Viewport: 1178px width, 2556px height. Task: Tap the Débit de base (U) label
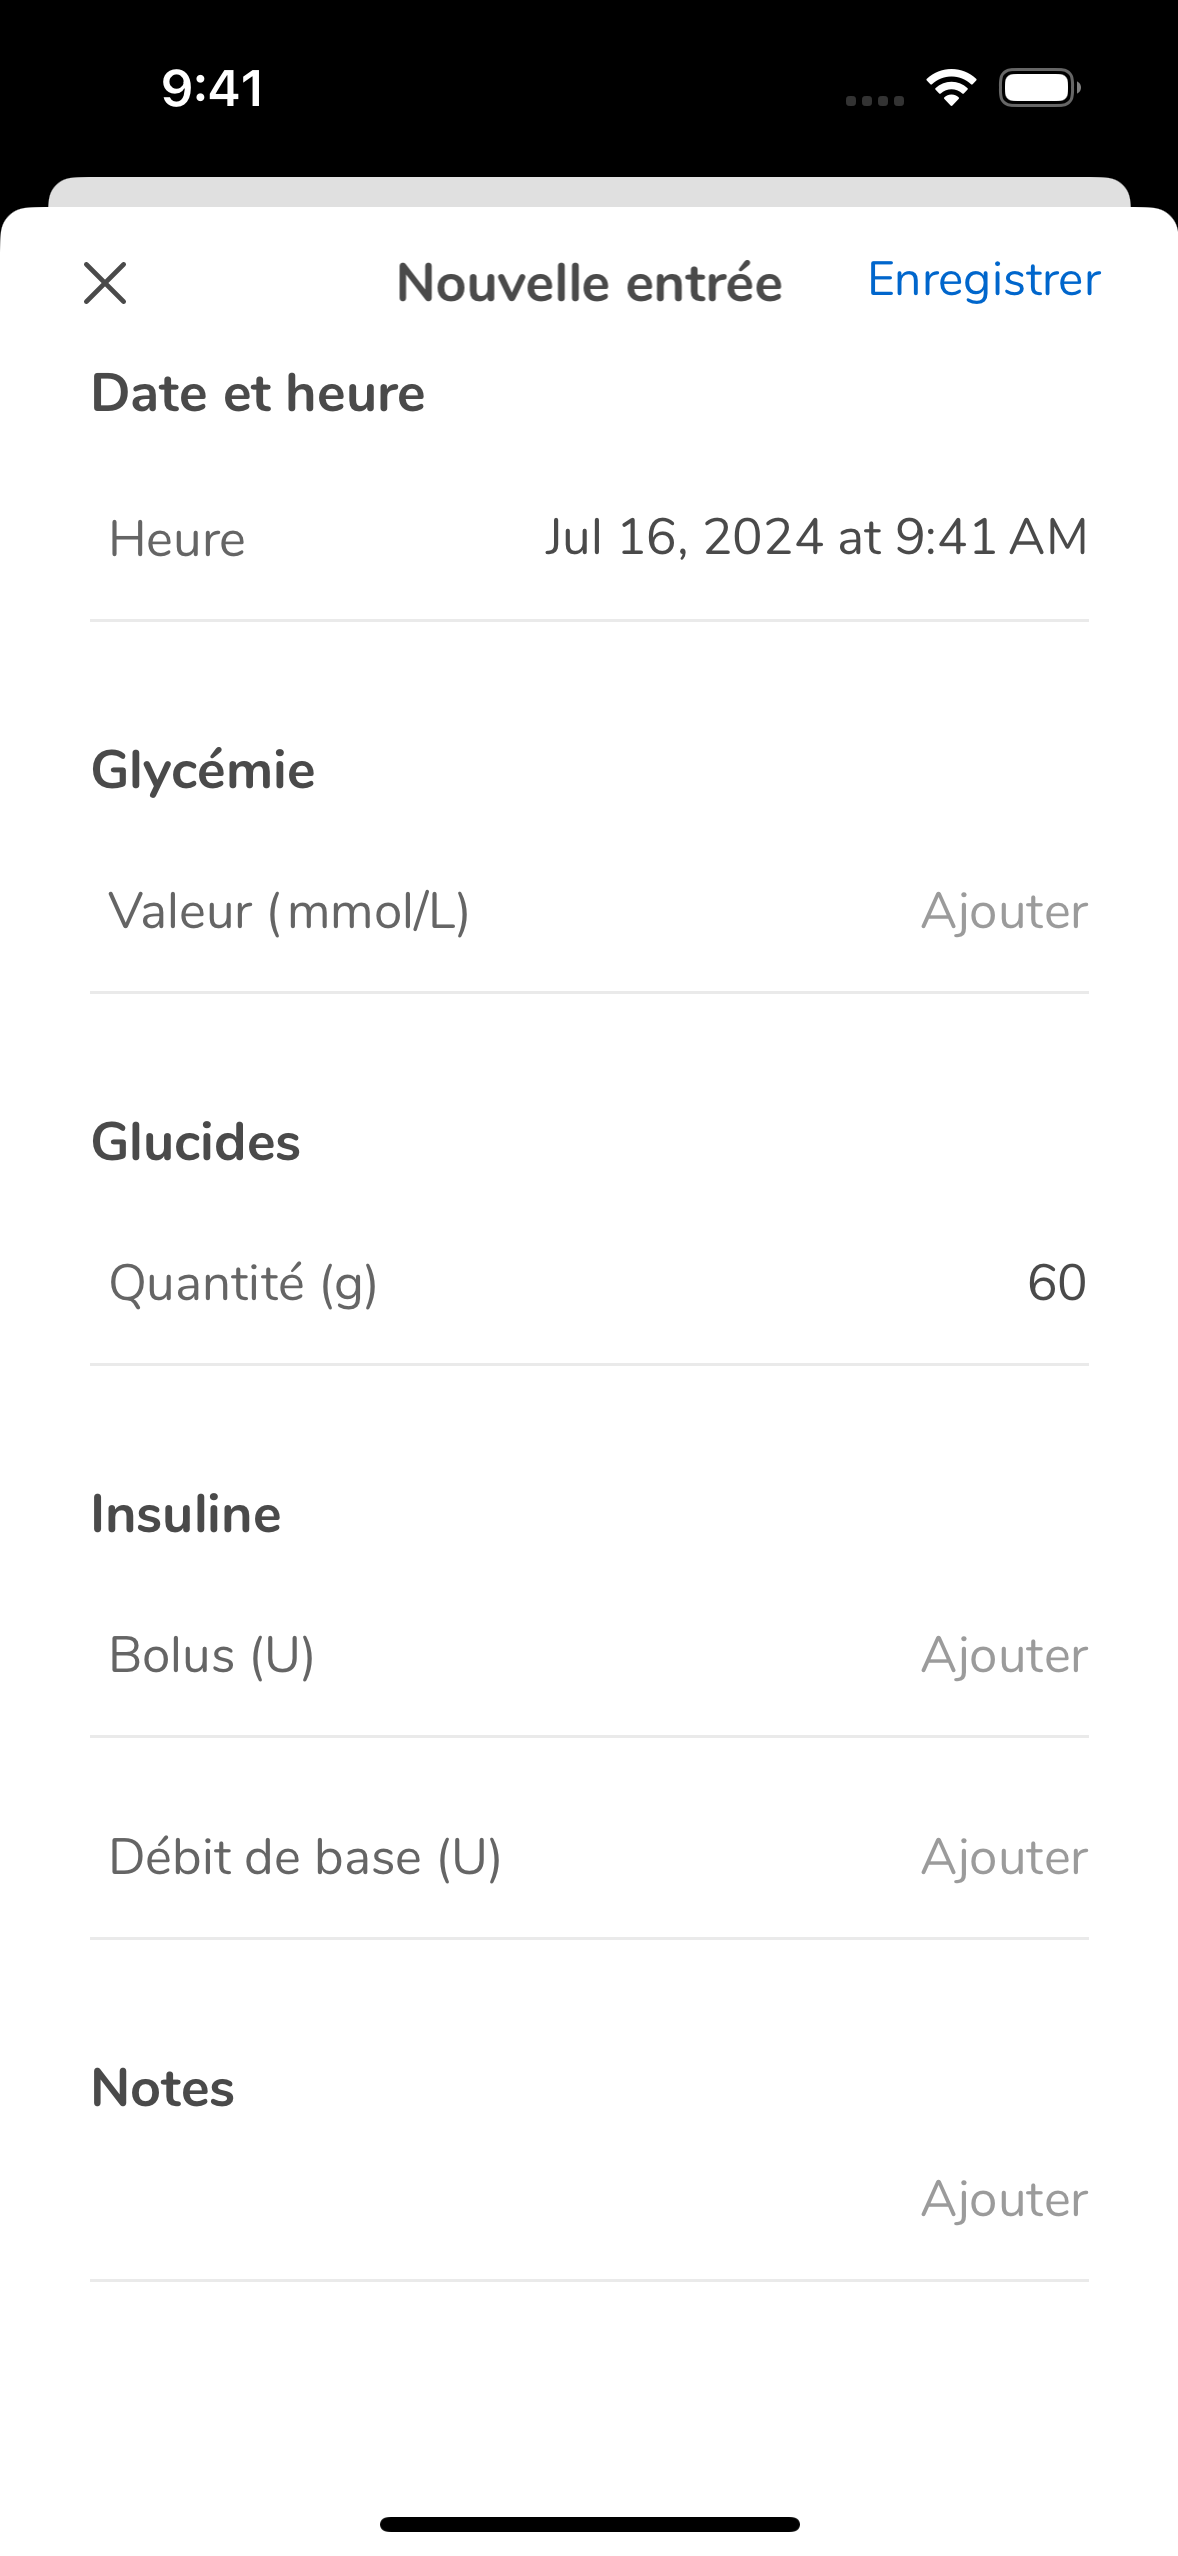point(305,1858)
